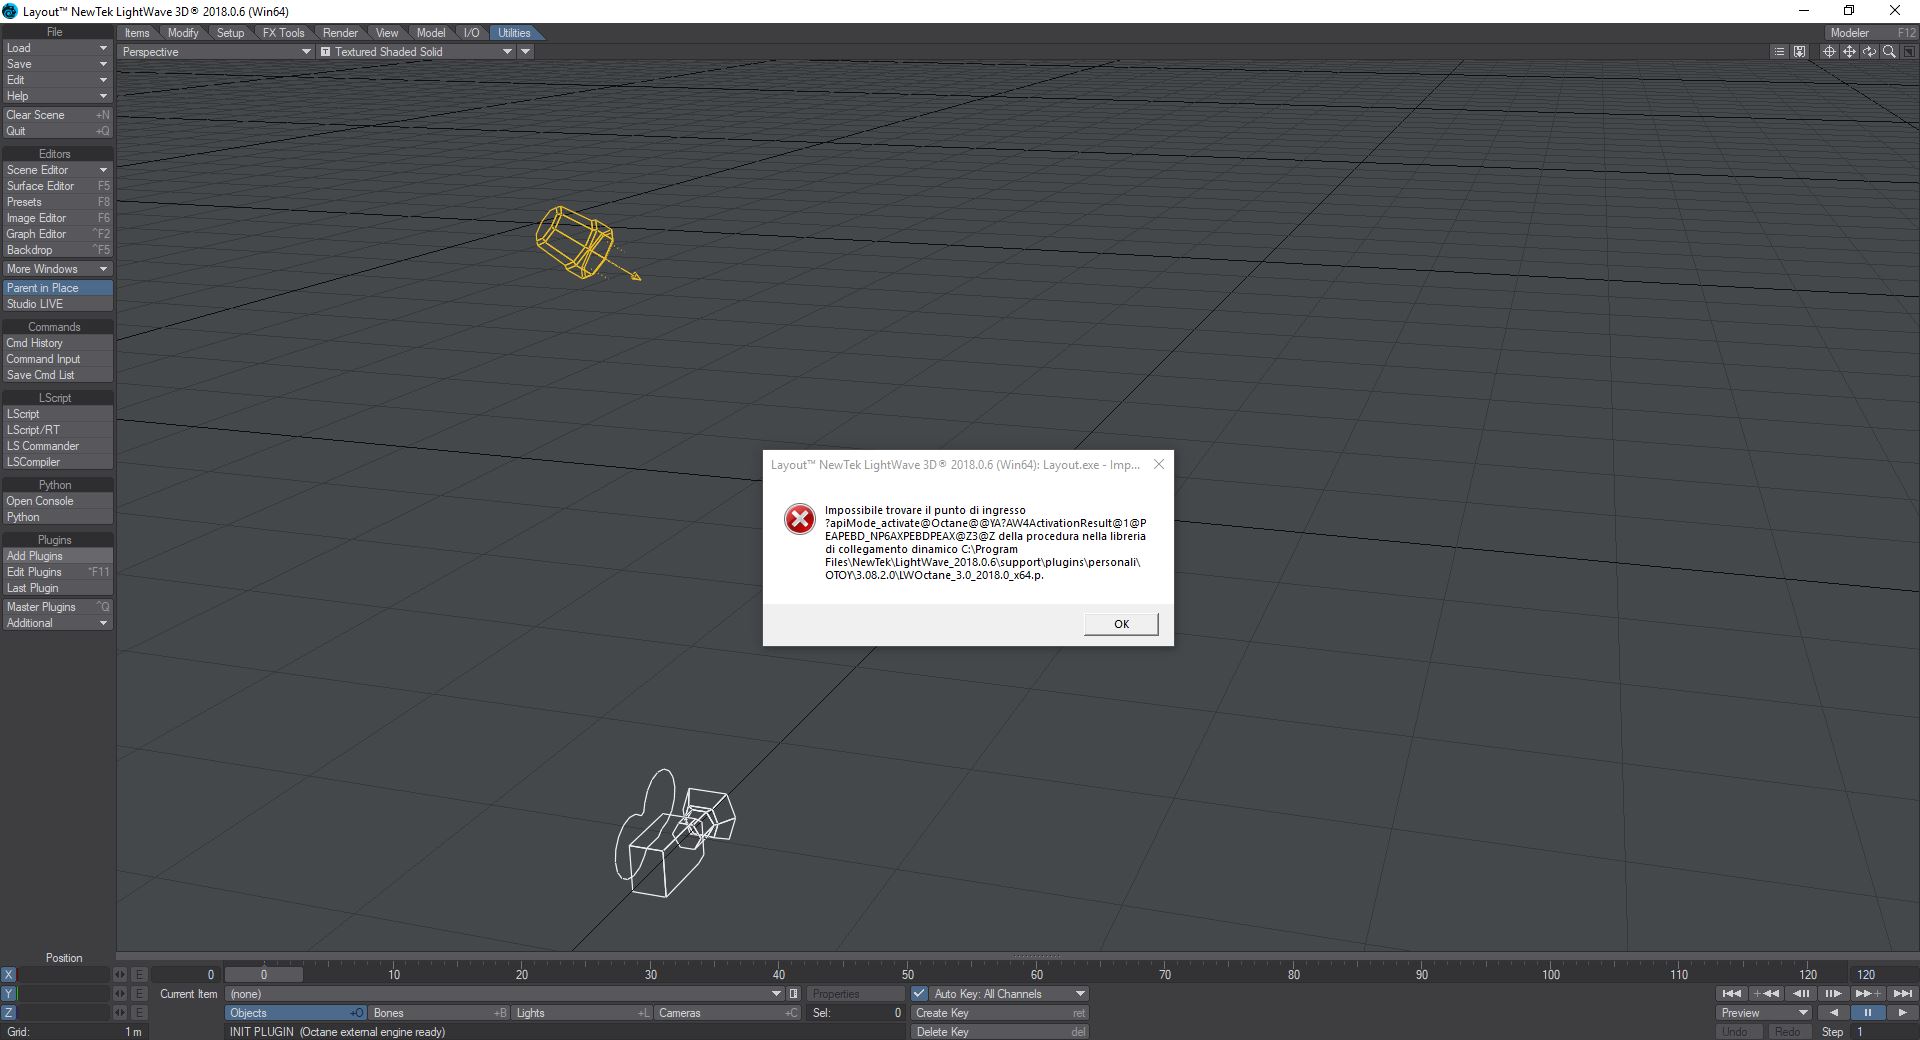
Task: Open the envelope E button for X
Action: 140,975
